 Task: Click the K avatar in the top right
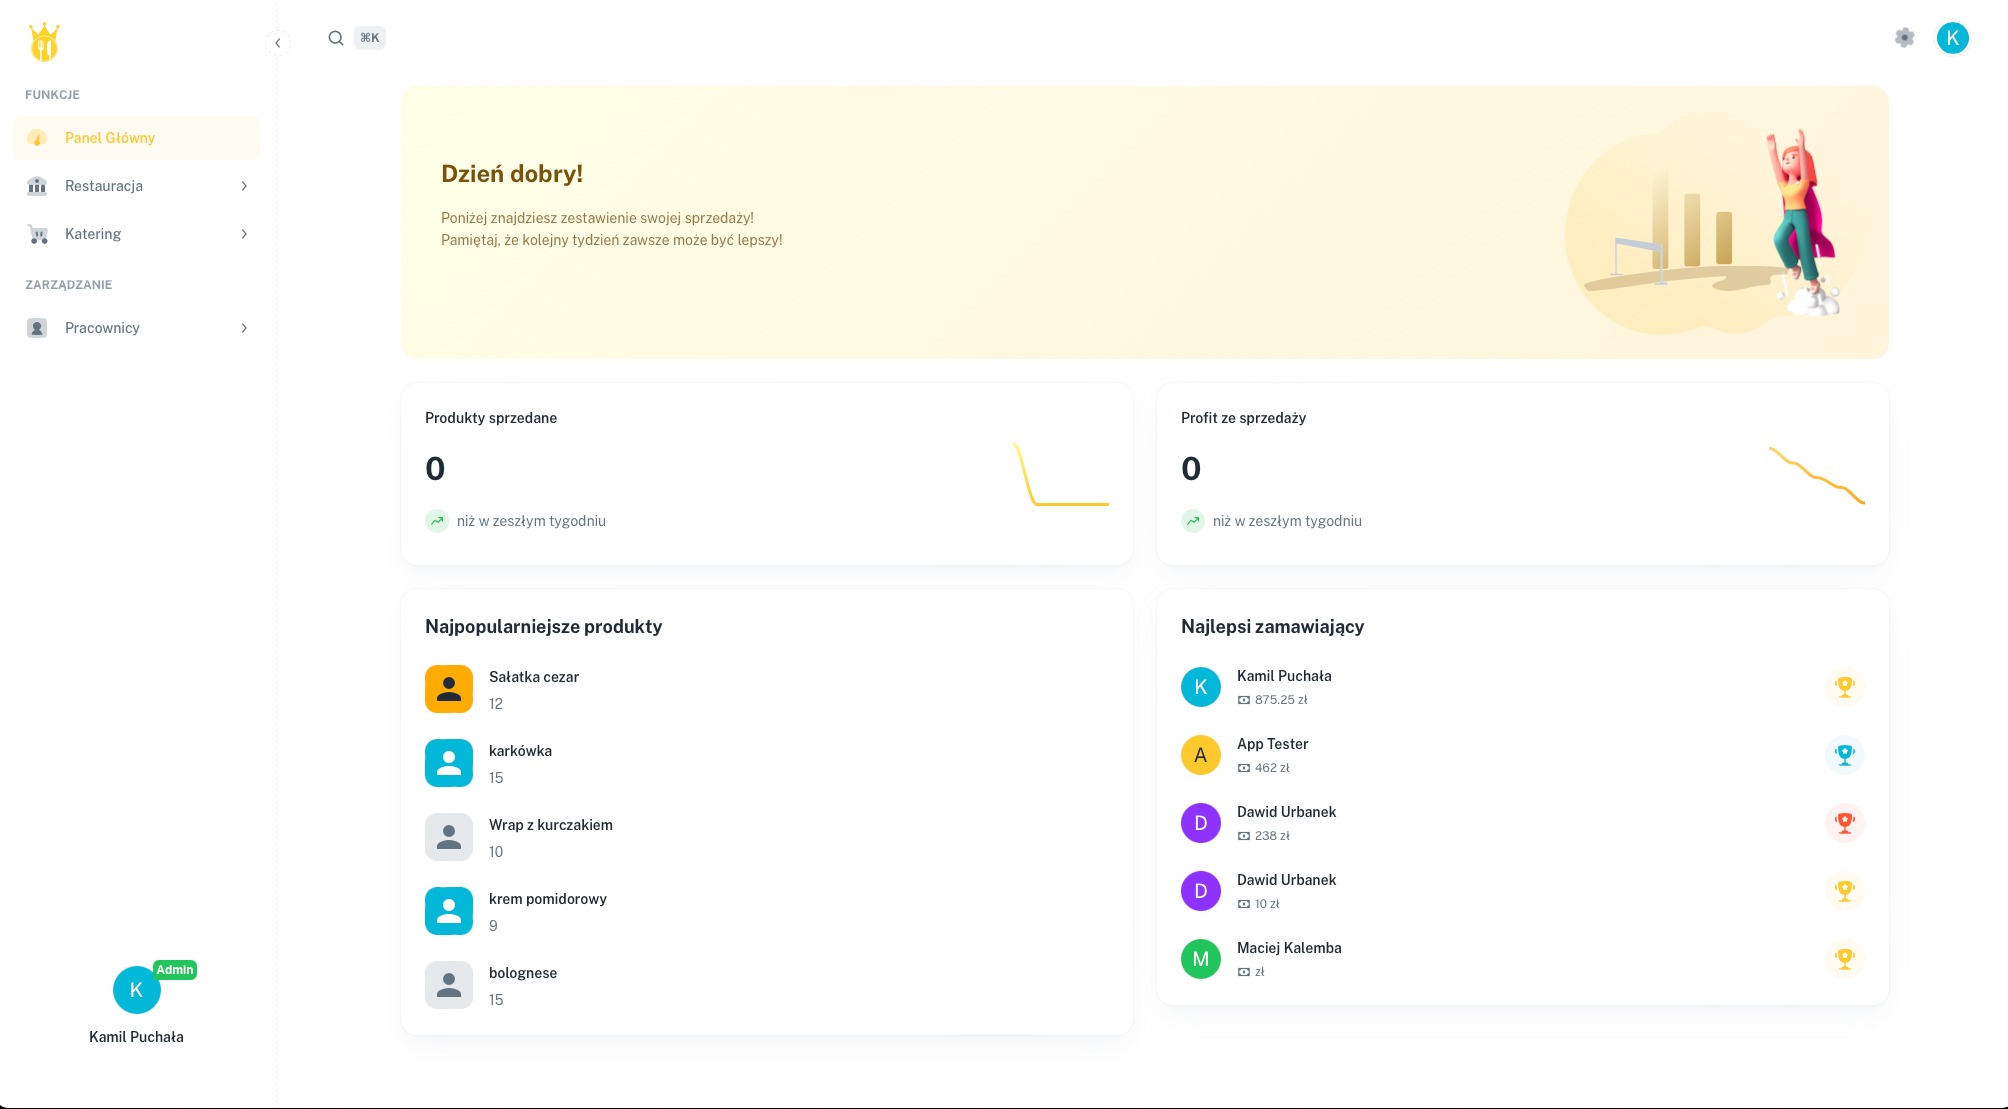(x=1954, y=38)
